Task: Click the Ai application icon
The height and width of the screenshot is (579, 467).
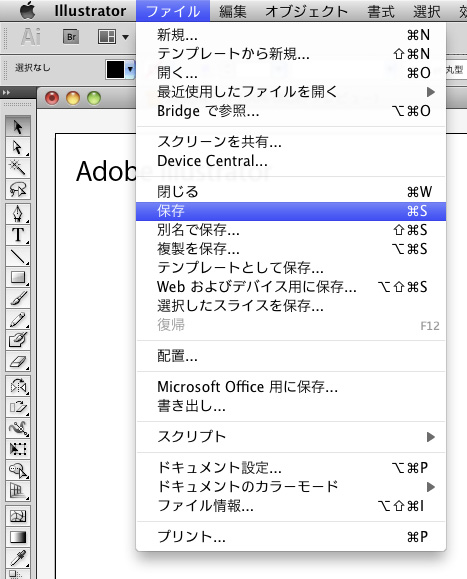Action: [x=31, y=37]
